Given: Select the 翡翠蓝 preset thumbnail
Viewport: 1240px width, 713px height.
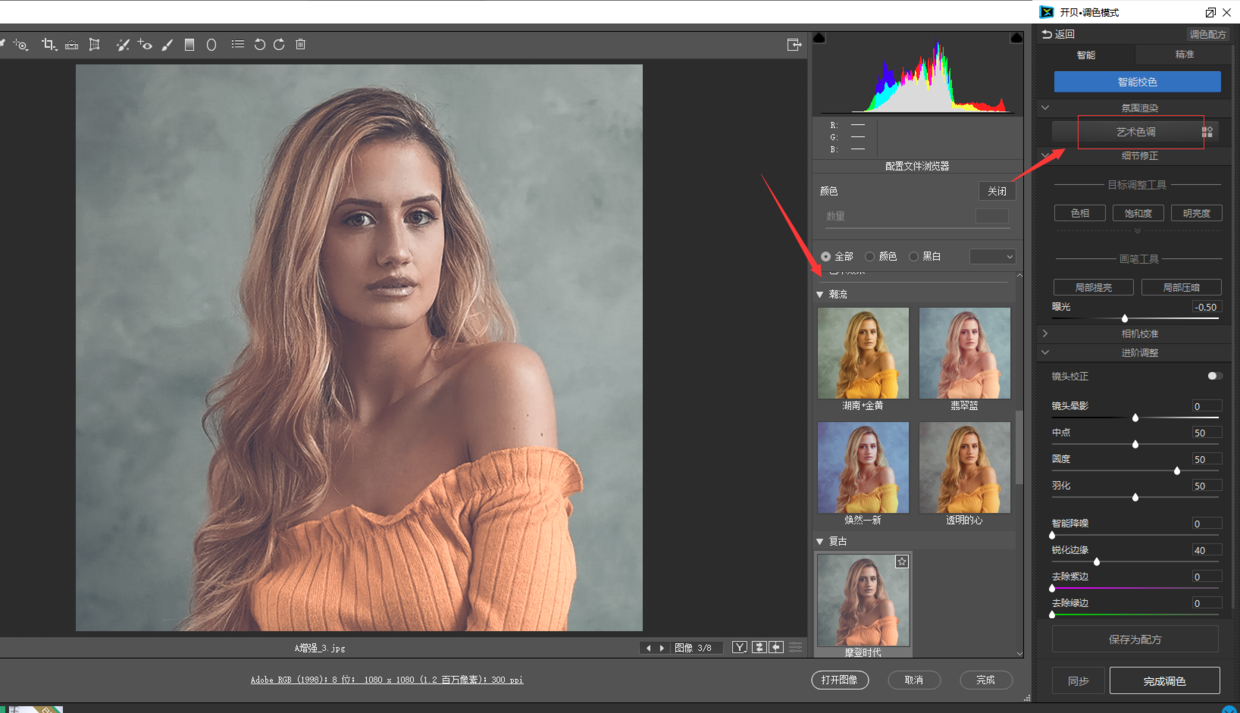Looking at the screenshot, I should coord(964,353).
